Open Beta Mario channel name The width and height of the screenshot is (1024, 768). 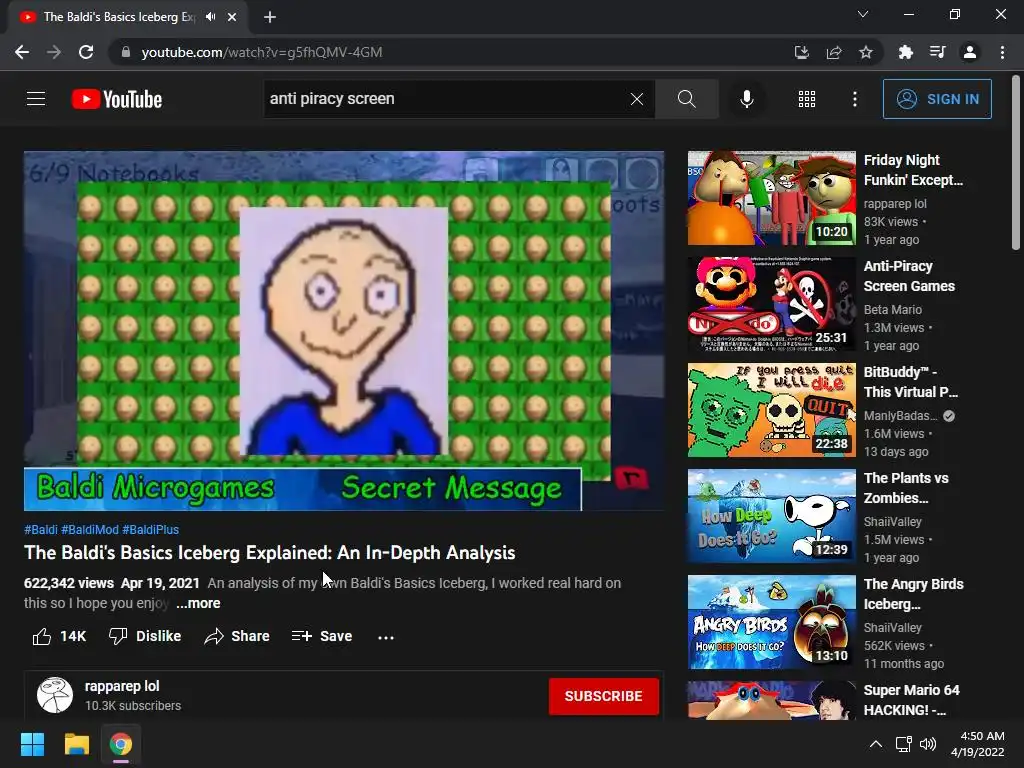click(893, 310)
